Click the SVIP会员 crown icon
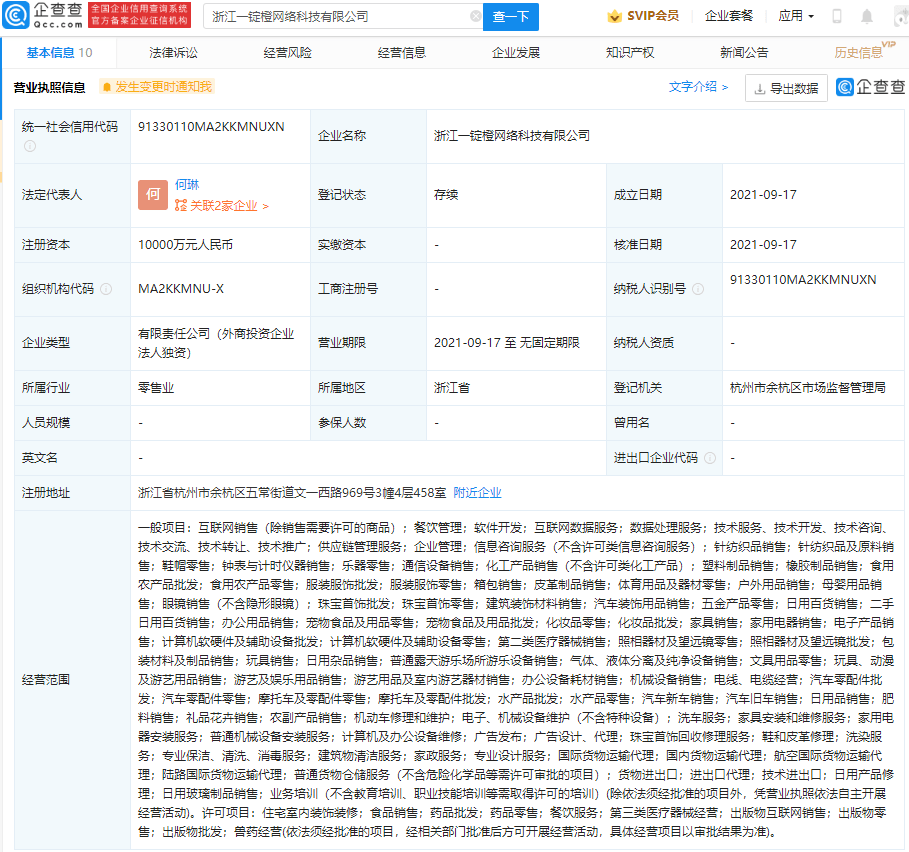The height and width of the screenshot is (852, 909). coord(613,15)
